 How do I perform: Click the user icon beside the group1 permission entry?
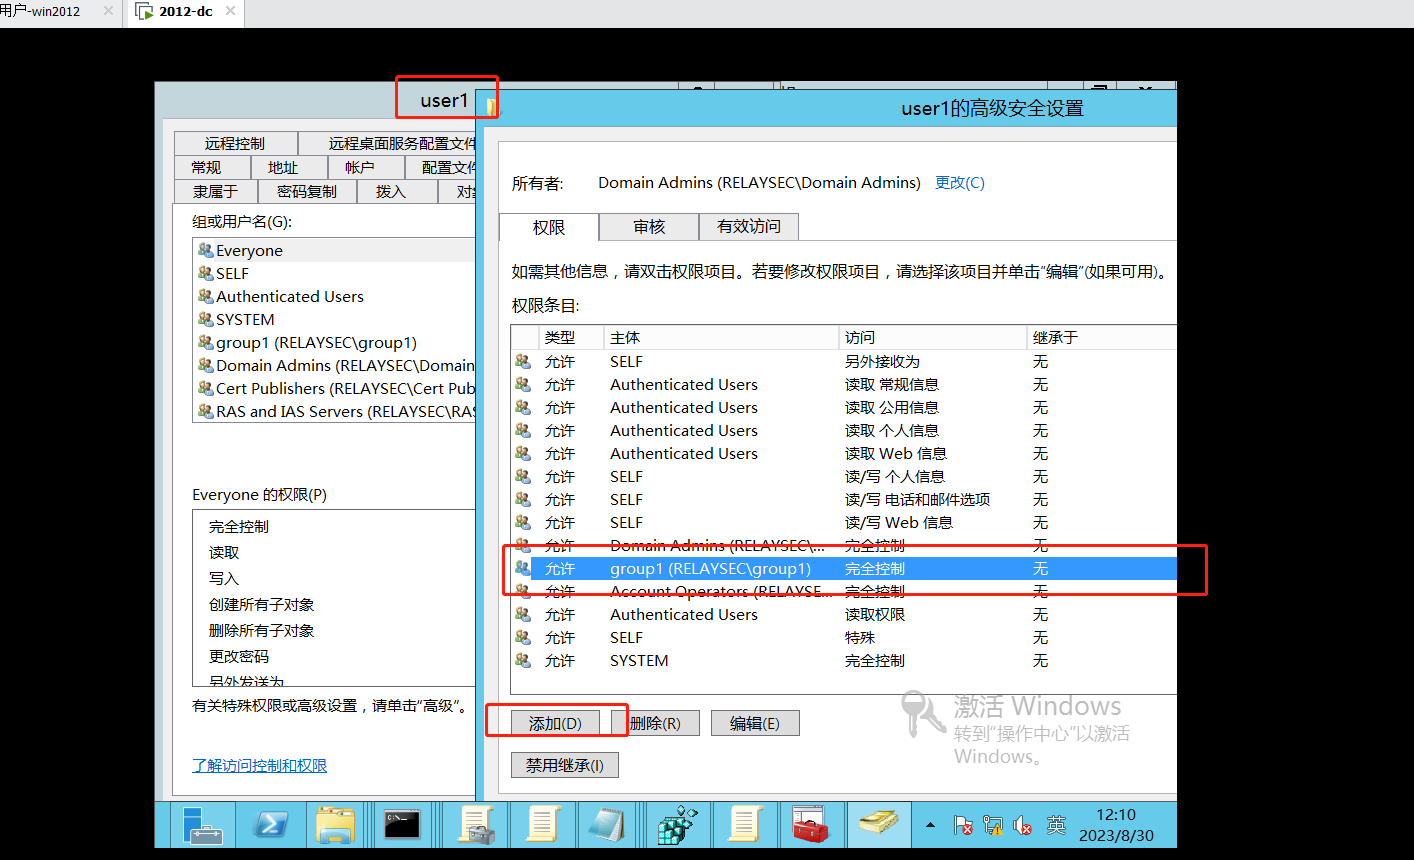tap(523, 568)
